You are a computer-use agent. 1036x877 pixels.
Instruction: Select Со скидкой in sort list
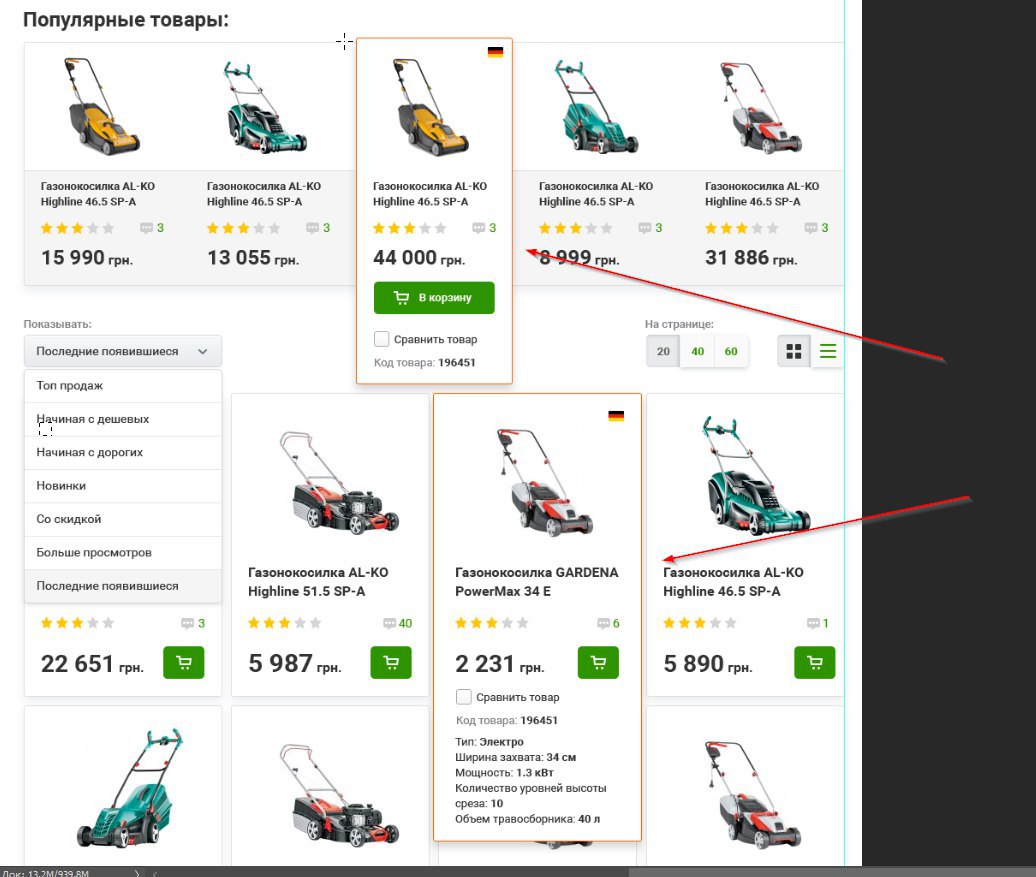pos(123,519)
